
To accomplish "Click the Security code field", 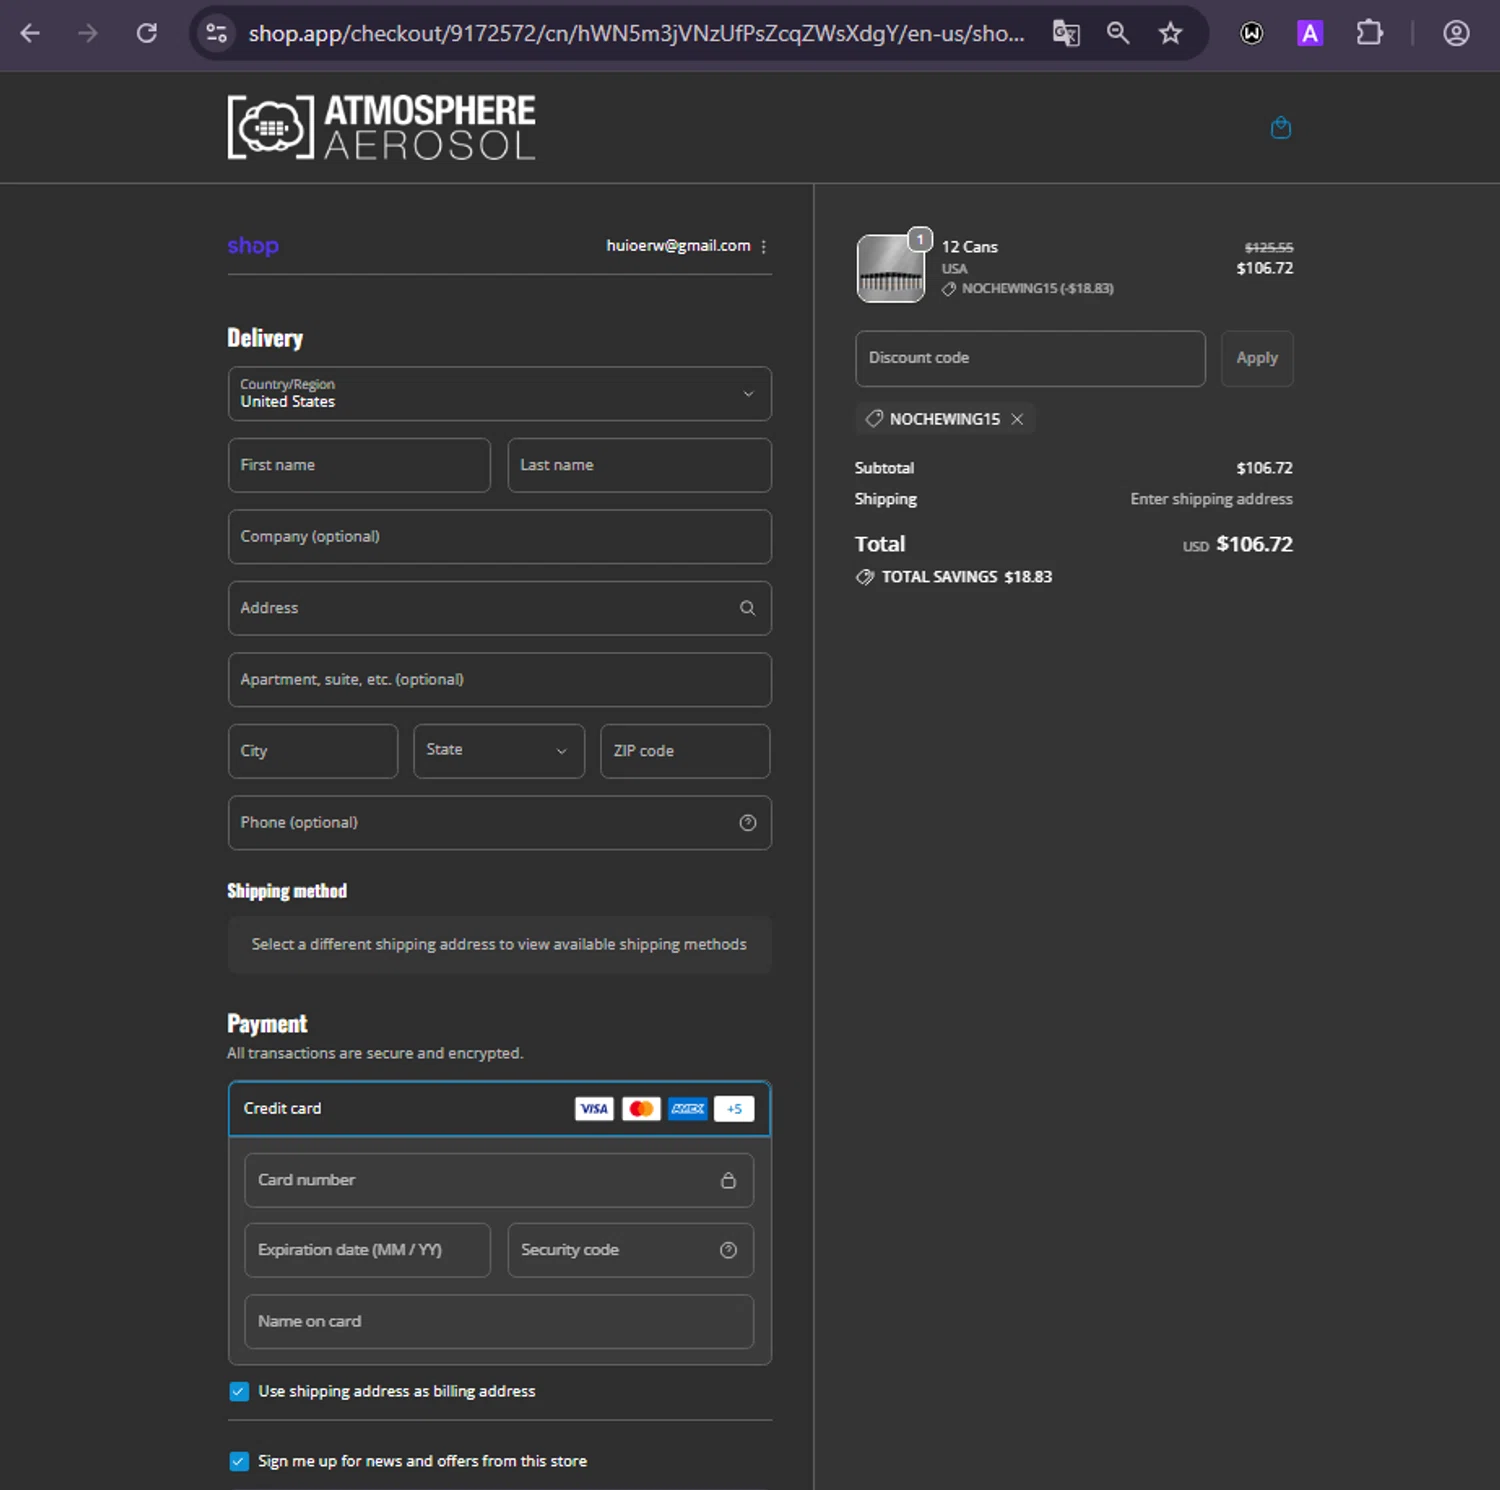I will [630, 1250].
